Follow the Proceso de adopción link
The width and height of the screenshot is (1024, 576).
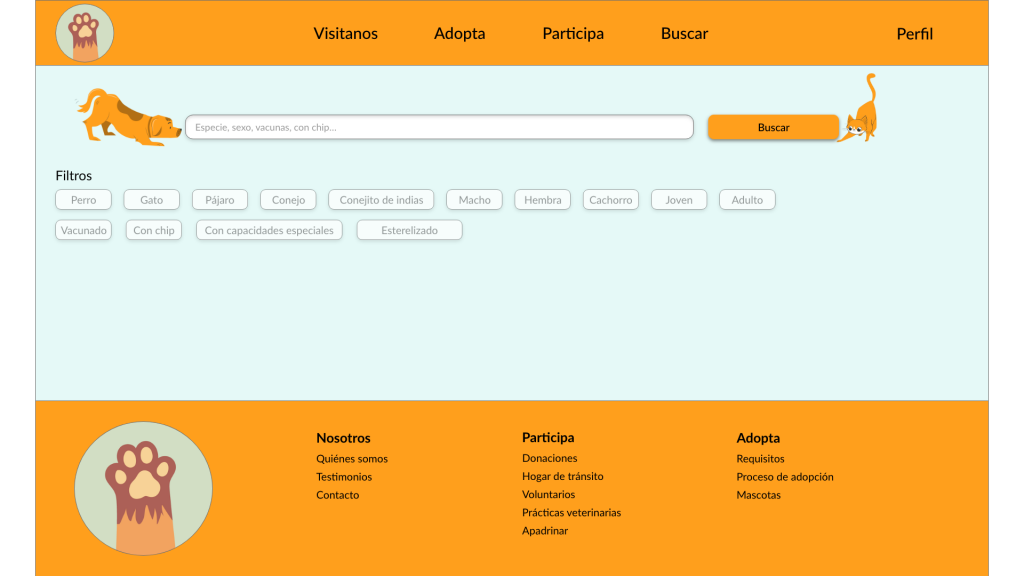point(785,477)
